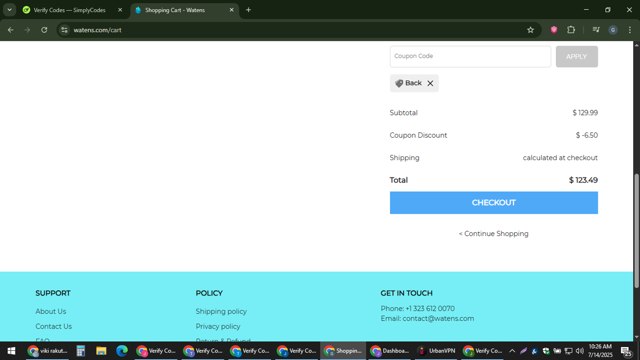
Task: Click the total amount $ 123.49
Action: click(583, 180)
